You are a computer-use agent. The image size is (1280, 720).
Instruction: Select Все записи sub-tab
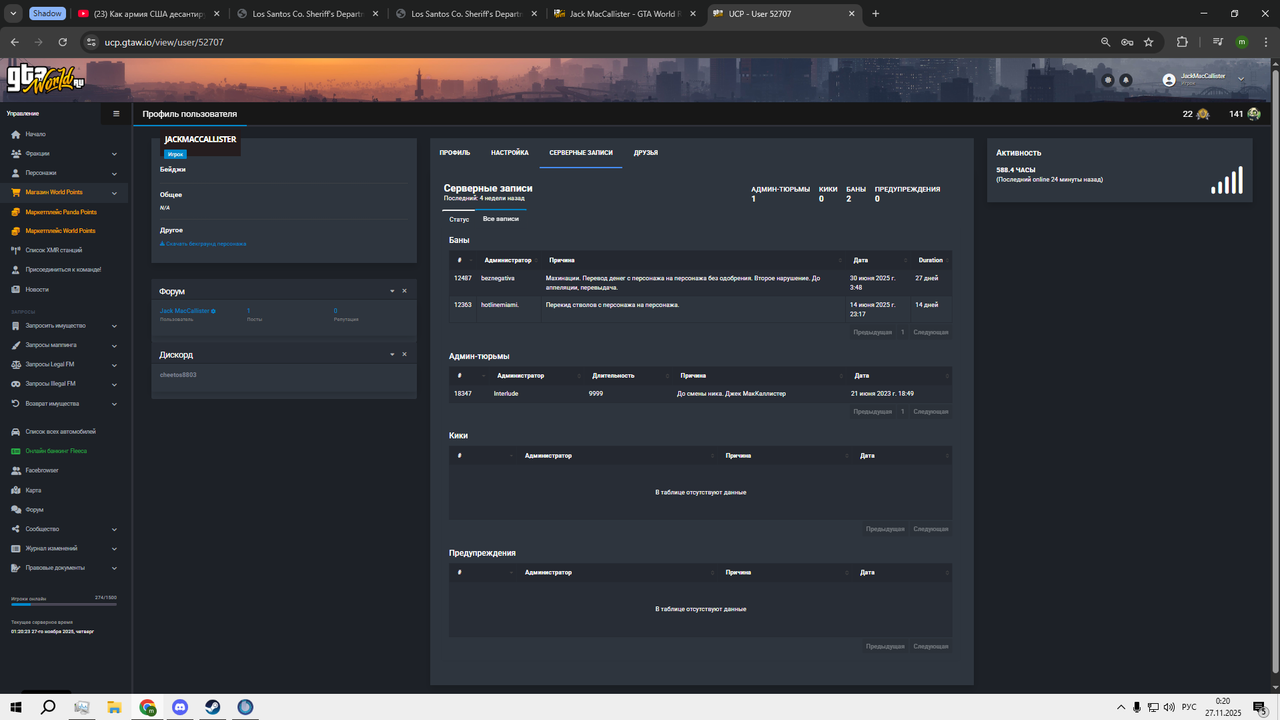click(501, 218)
